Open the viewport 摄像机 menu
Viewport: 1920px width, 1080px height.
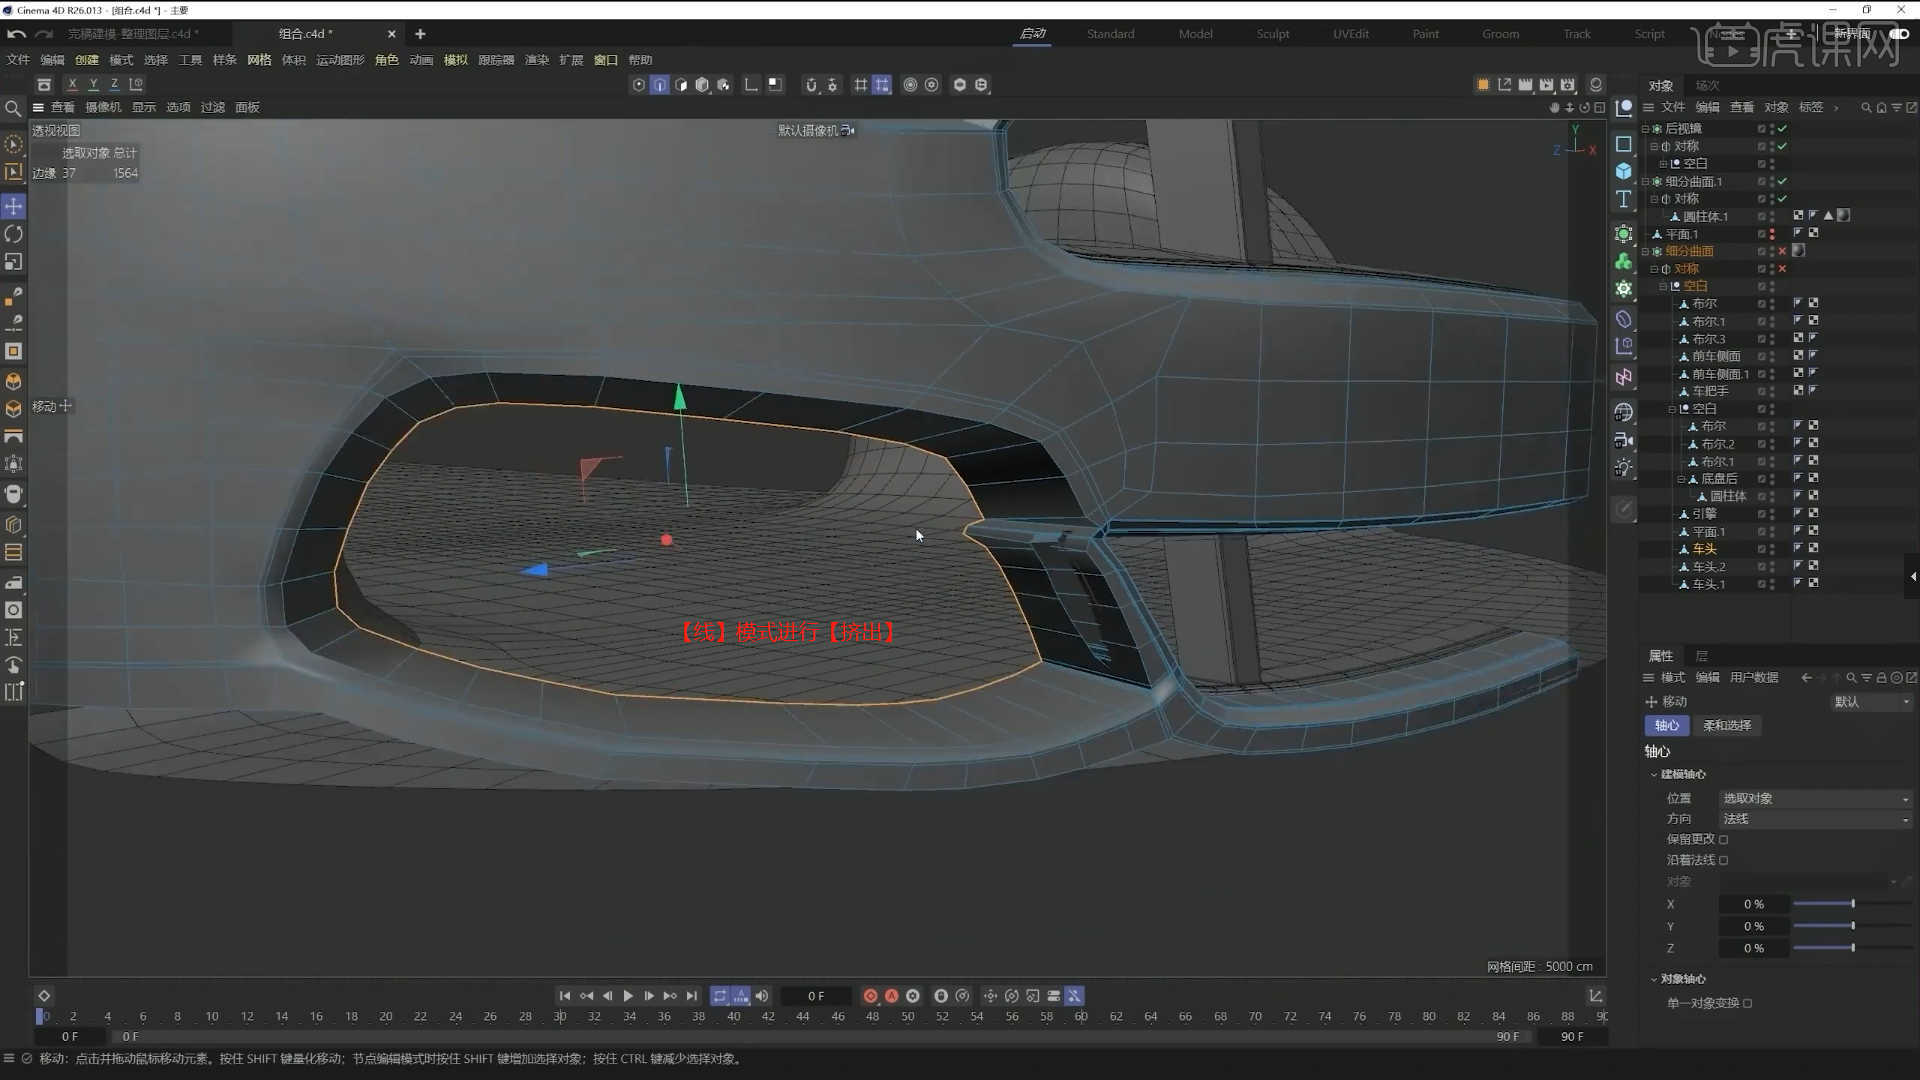point(102,107)
